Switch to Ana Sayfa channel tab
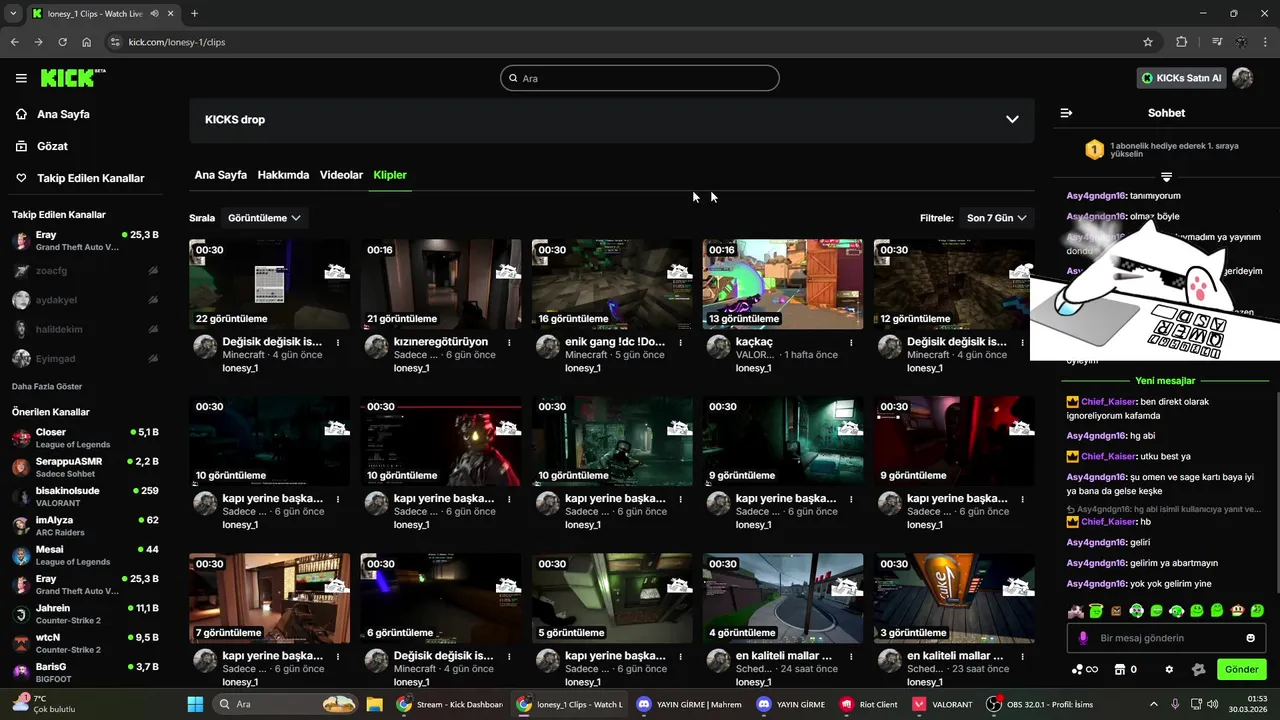Viewport: 1280px width, 720px height. 220,175
